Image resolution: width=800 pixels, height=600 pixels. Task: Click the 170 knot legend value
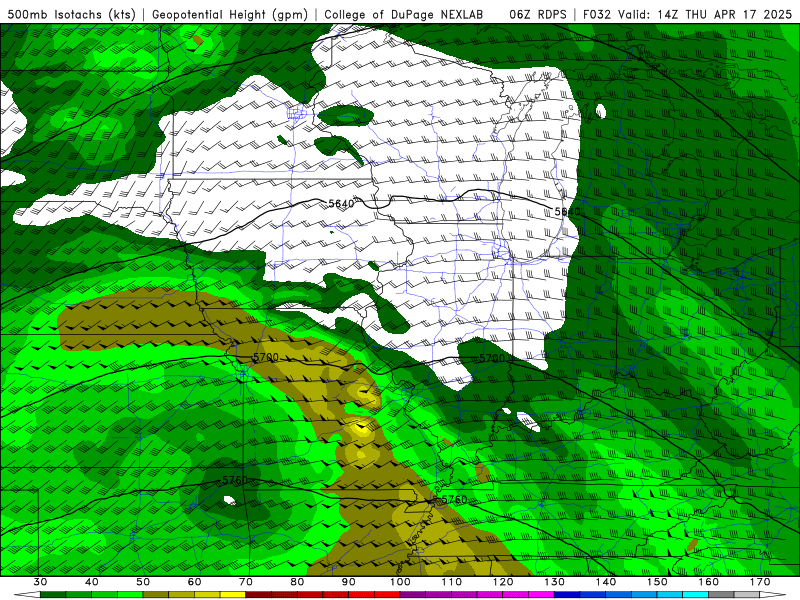point(760,582)
